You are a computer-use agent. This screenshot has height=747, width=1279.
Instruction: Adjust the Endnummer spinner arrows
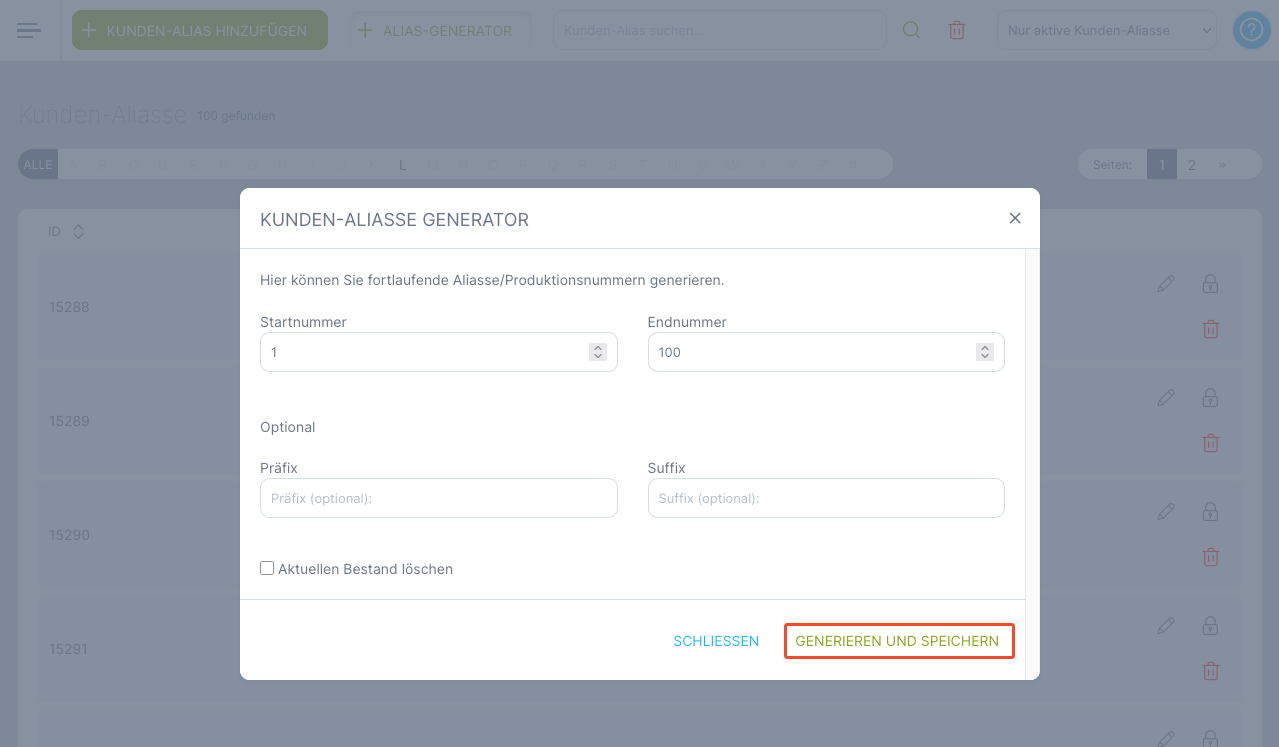click(985, 352)
